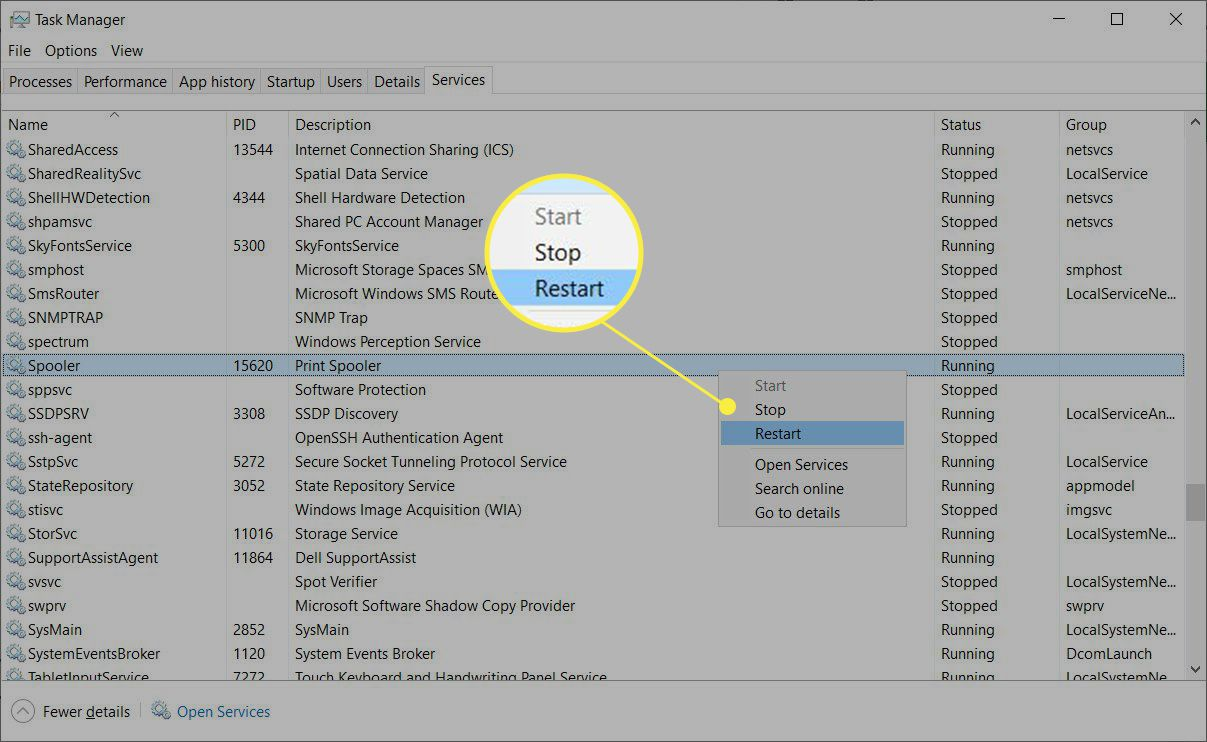Image resolution: width=1207 pixels, height=742 pixels.
Task: Click the swprv service gear icon
Action: pos(15,606)
